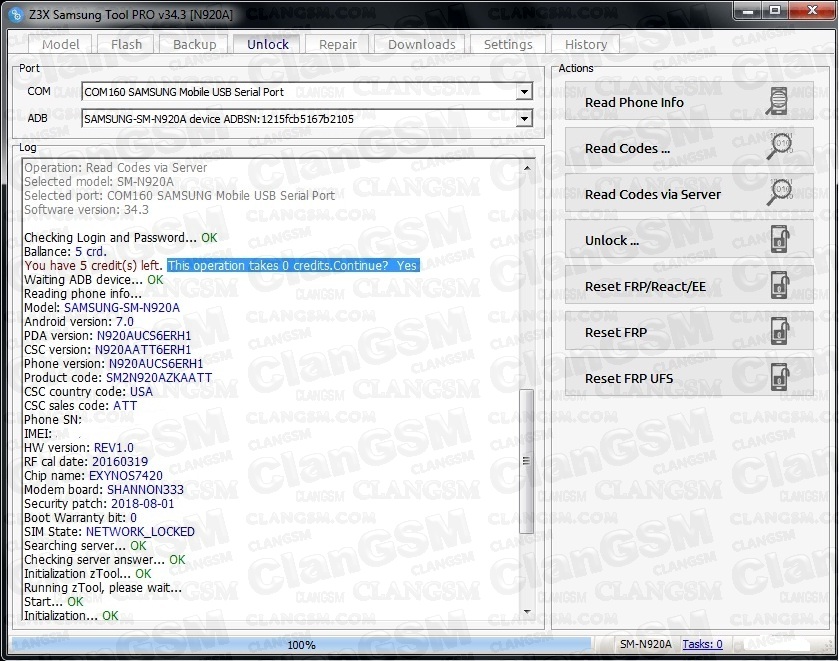Click the Unlock phone padlock icon
This screenshot has height=661, width=839.
(x=780, y=239)
